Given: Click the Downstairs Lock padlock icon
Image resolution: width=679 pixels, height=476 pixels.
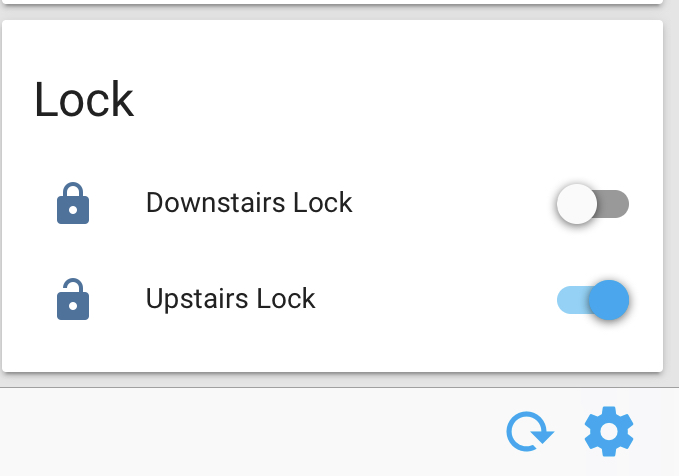Looking at the screenshot, I should pyautogui.click(x=73, y=204).
